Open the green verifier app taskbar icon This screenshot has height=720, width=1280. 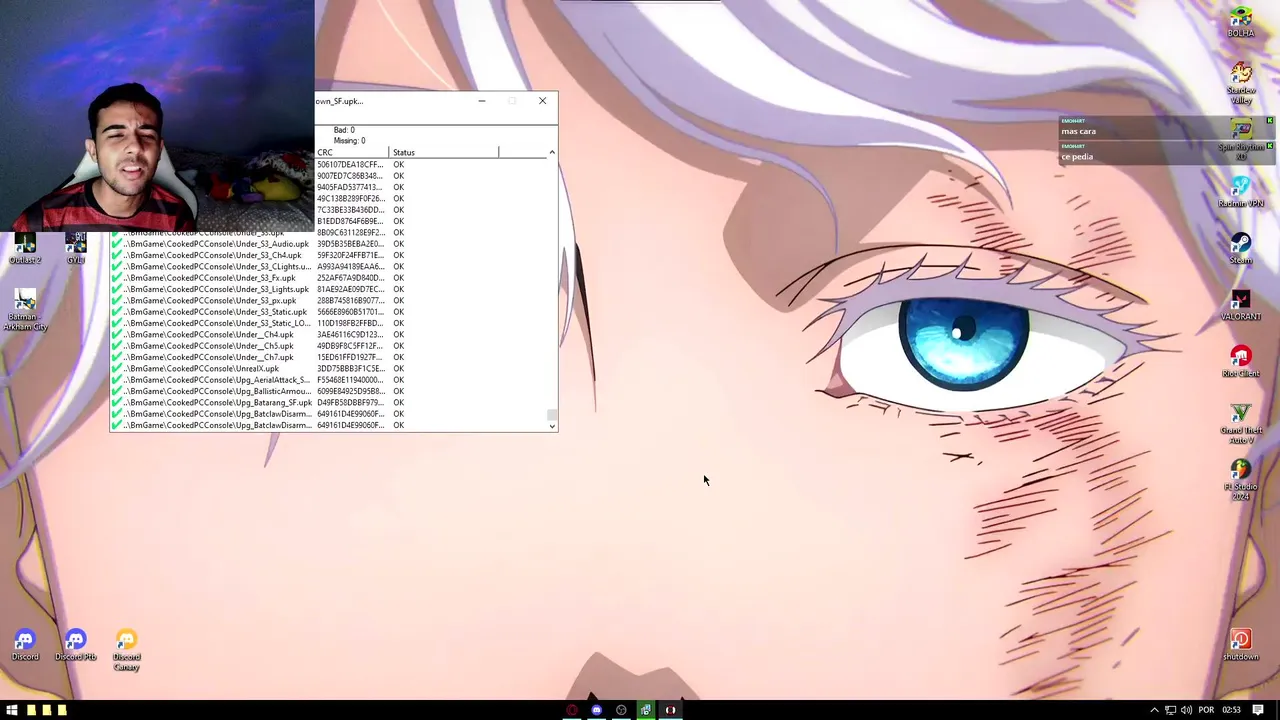(x=646, y=710)
